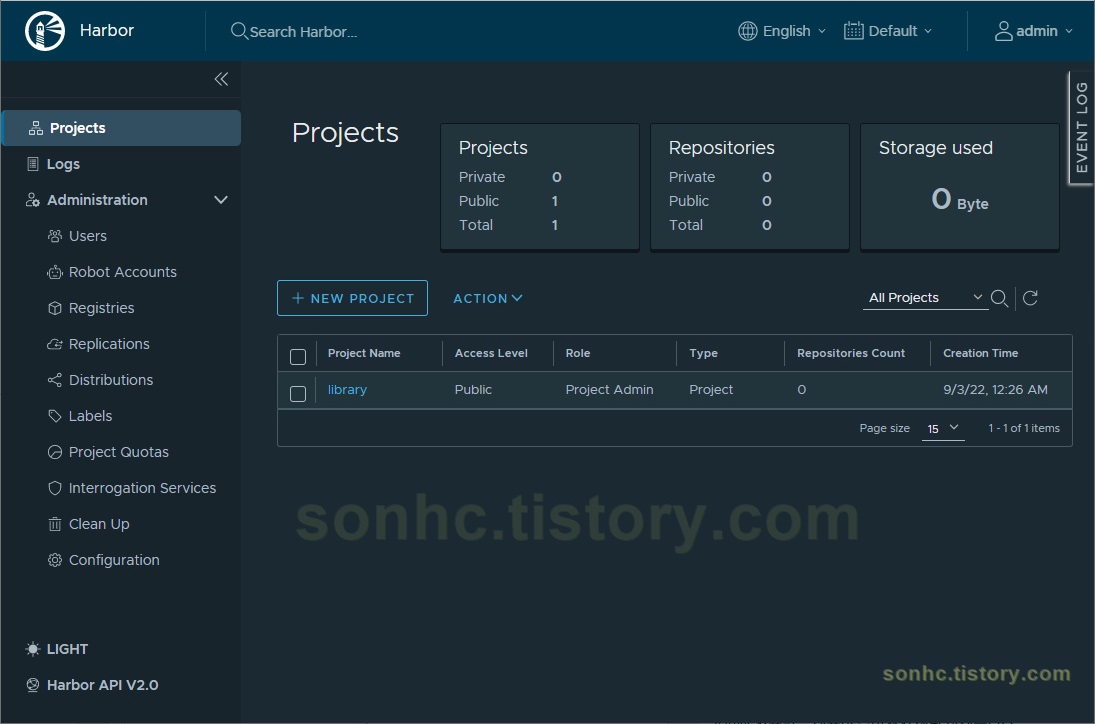This screenshot has height=724, width=1095.
Task: Go to Robot Accounts
Action: [x=122, y=272]
